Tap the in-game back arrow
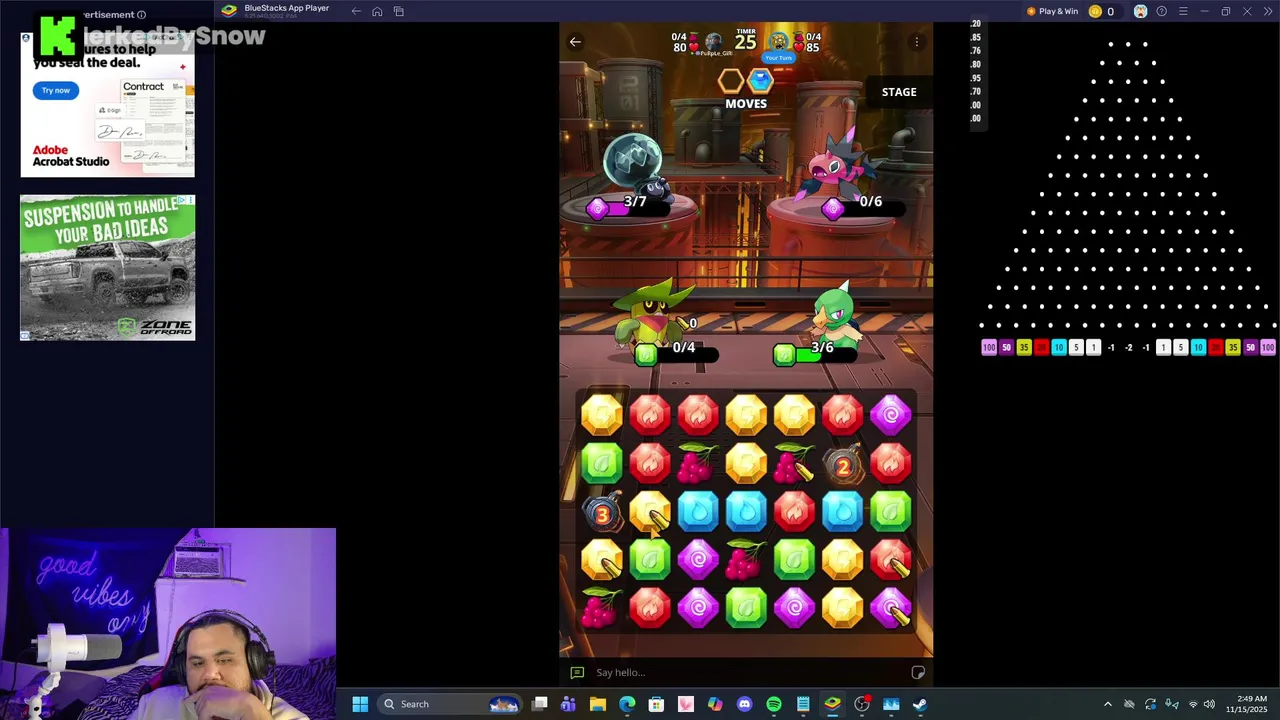This screenshot has width=1280, height=720. click(575, 42)
